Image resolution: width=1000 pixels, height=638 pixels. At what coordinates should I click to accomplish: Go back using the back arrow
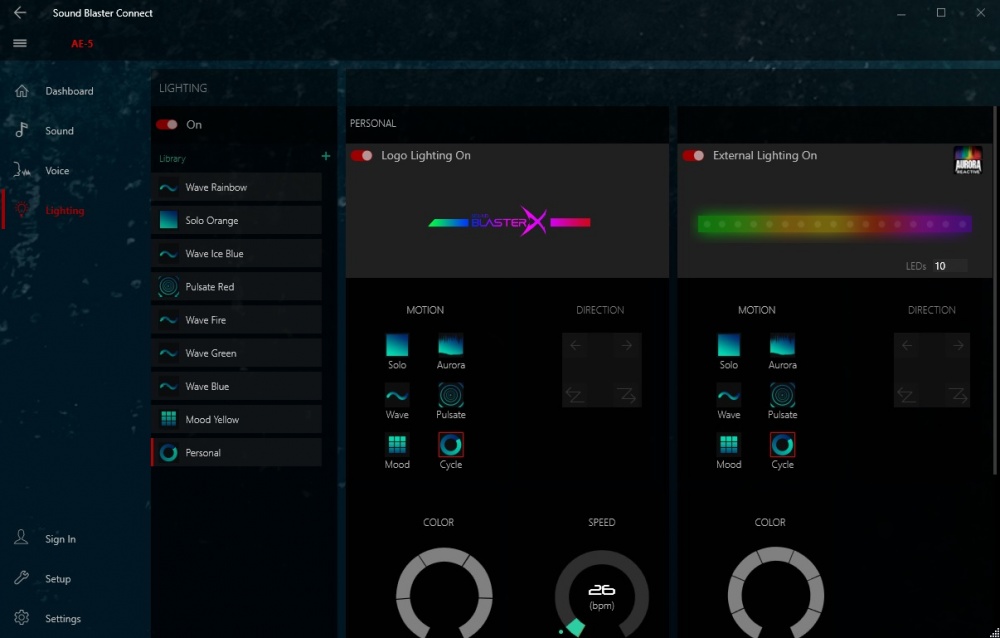tap(20, 12)
